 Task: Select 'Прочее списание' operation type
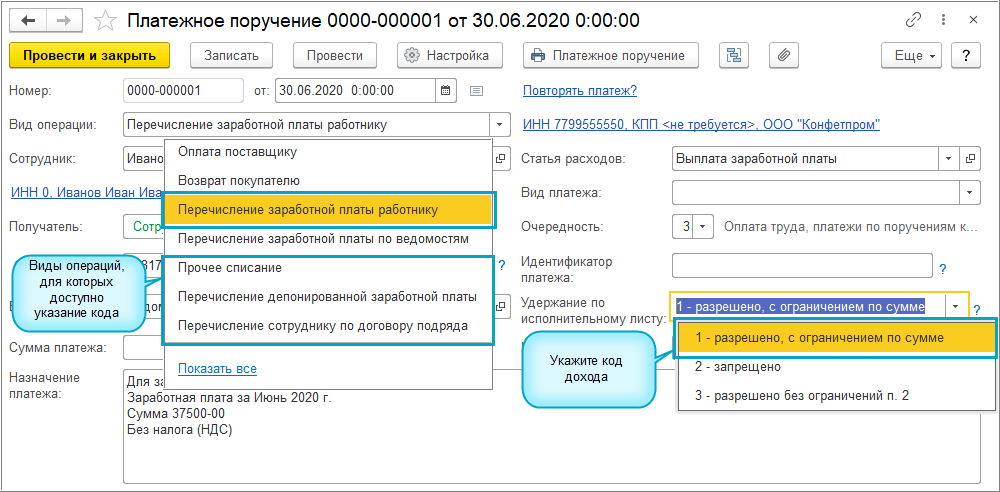230,268
